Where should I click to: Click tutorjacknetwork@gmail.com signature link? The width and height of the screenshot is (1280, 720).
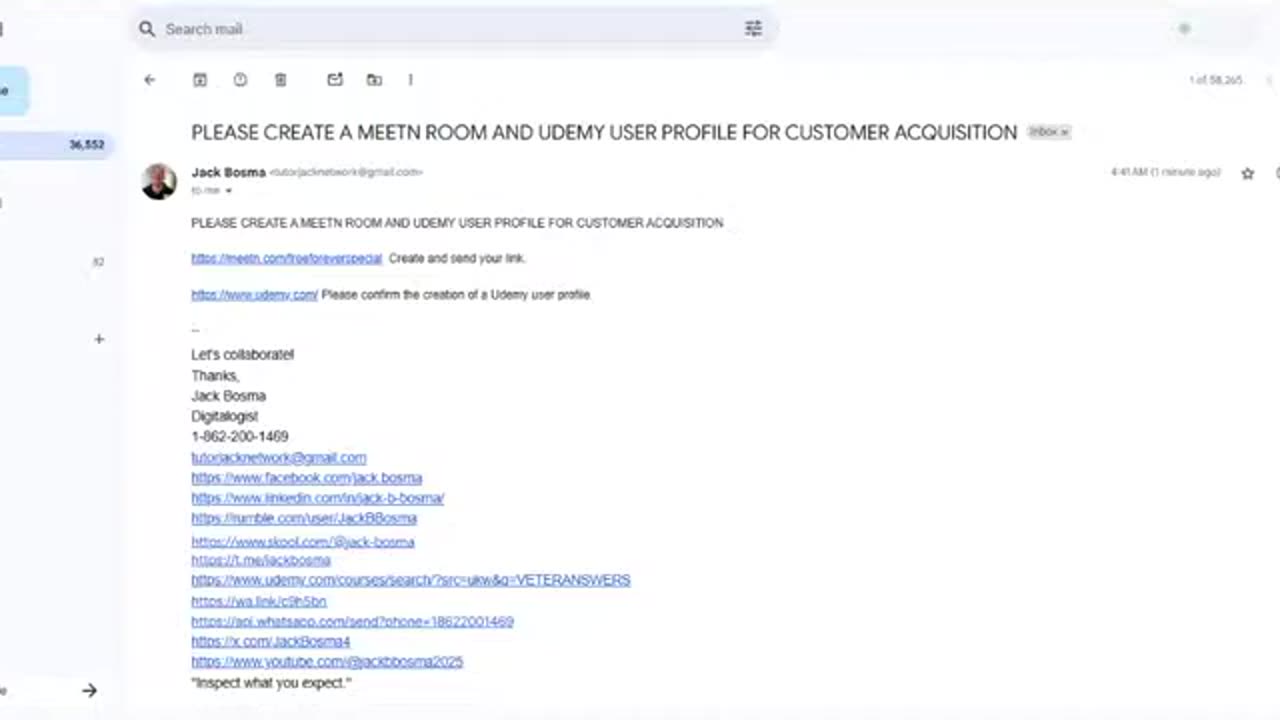point(279,458)
